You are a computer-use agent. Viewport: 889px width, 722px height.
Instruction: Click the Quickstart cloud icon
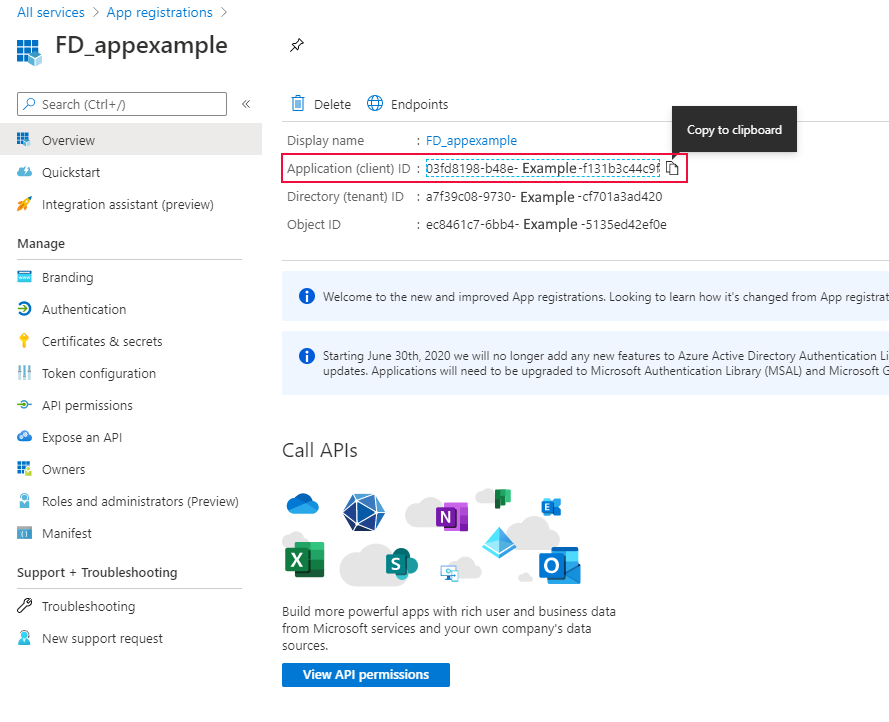[x=24, y=171]
